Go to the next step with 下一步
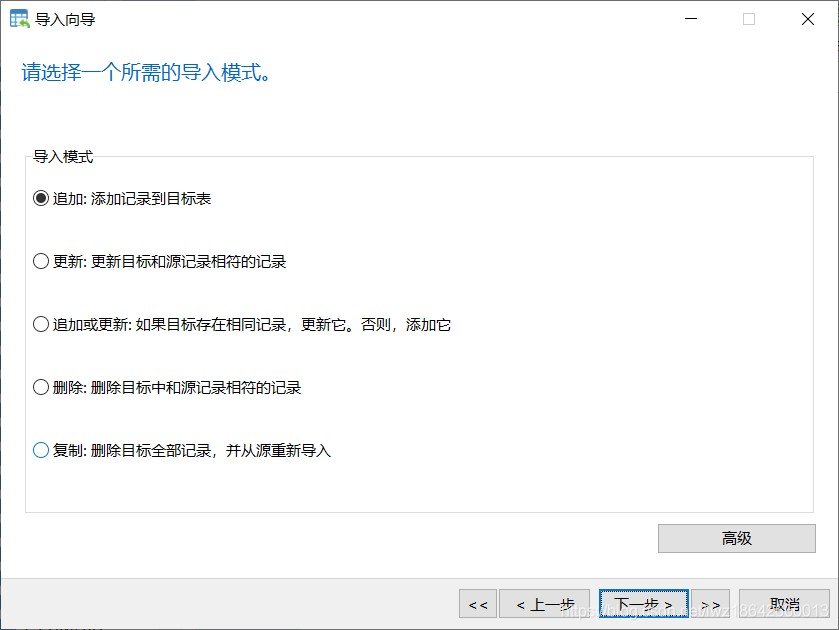This screenshot has height=630, width=839. tap(643, 604)
